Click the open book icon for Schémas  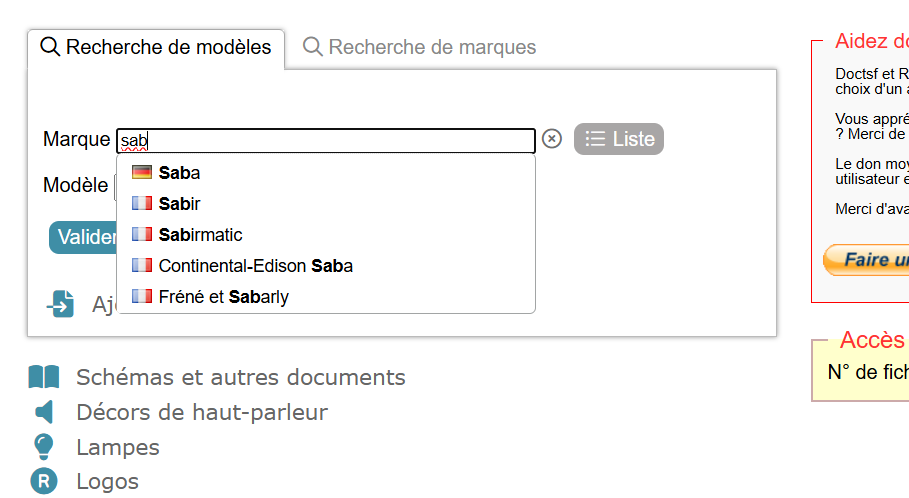pos(44,377)
